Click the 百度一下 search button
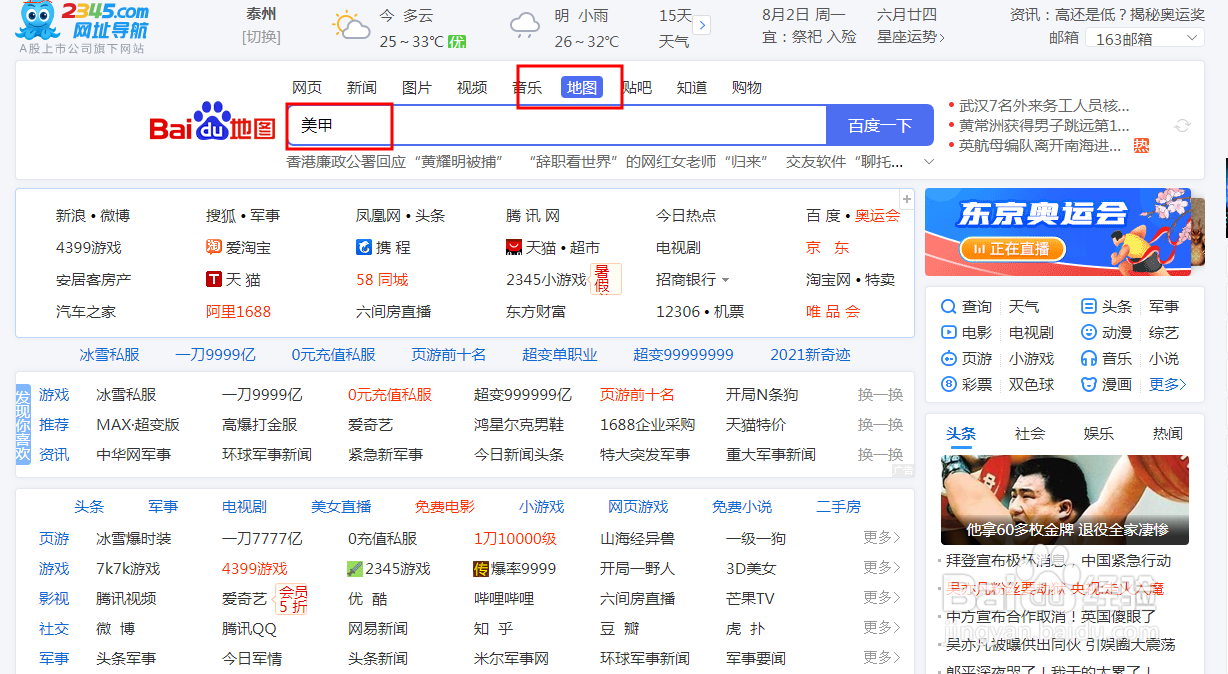 click(x=880, y=125)
